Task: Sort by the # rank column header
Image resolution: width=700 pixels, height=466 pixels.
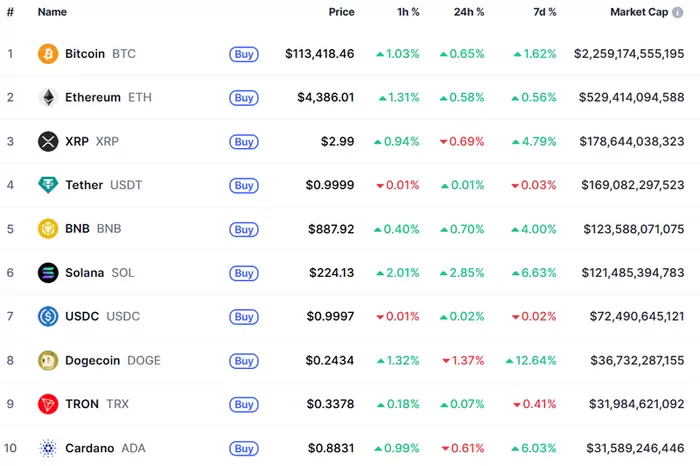Action: (10, 12)
